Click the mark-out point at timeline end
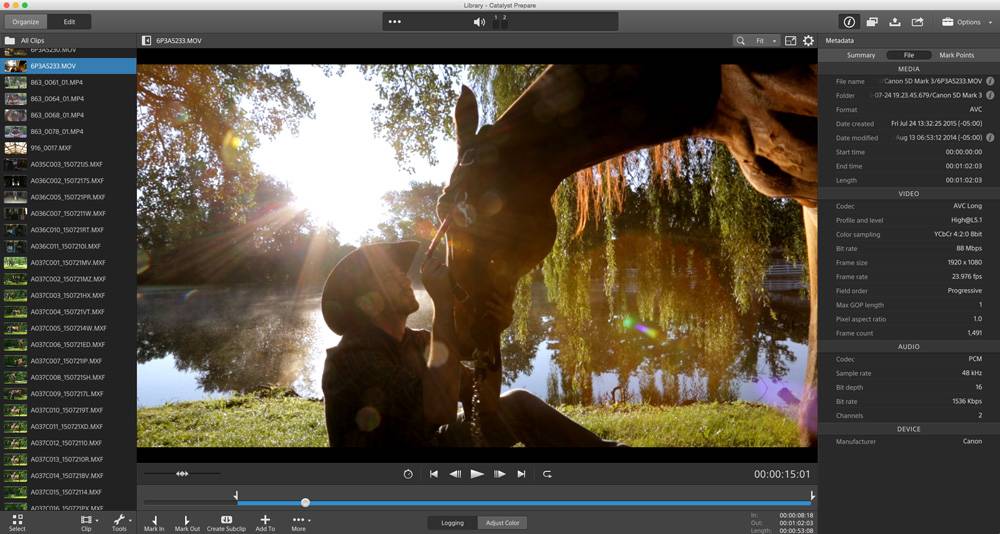1000x534 pixels. 812,495
